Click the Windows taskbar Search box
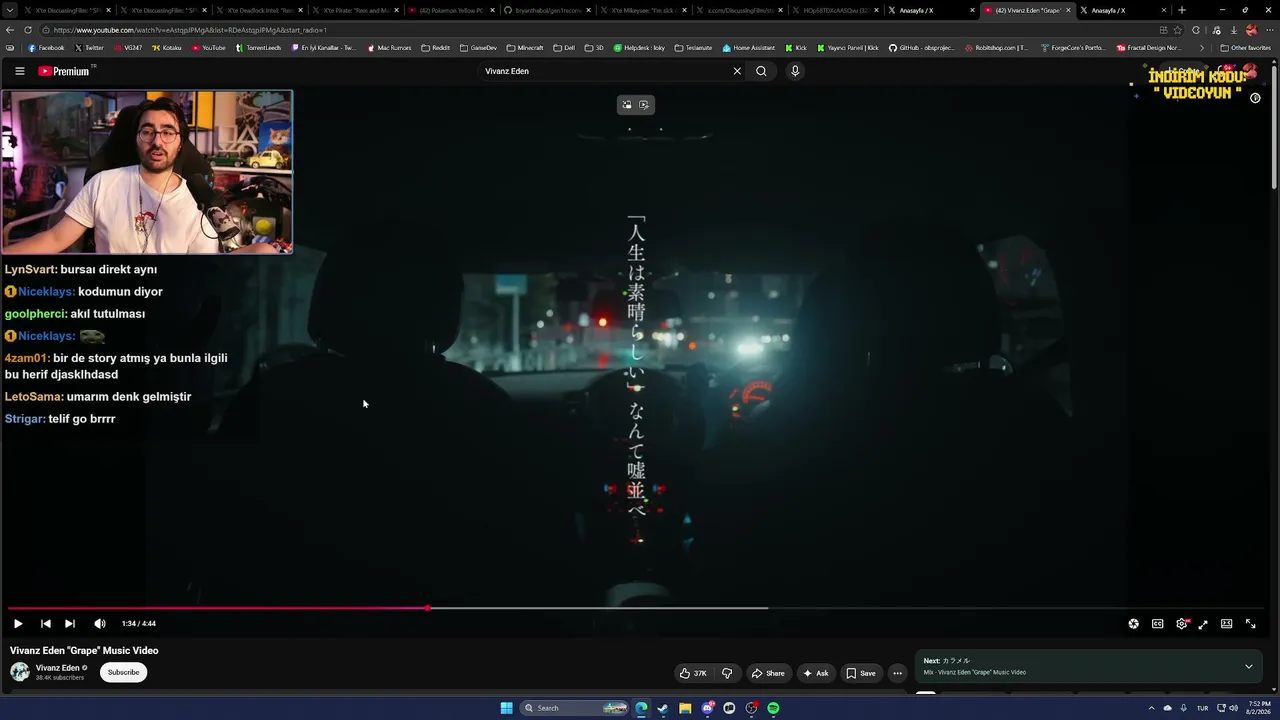This screenshot has width=1280, height=720. [573, 708]
